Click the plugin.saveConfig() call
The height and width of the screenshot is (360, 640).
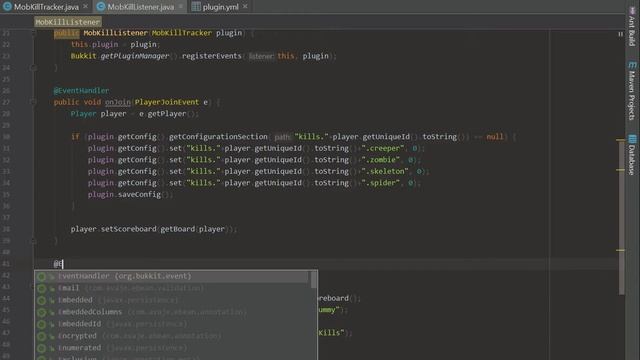point(130,194)
